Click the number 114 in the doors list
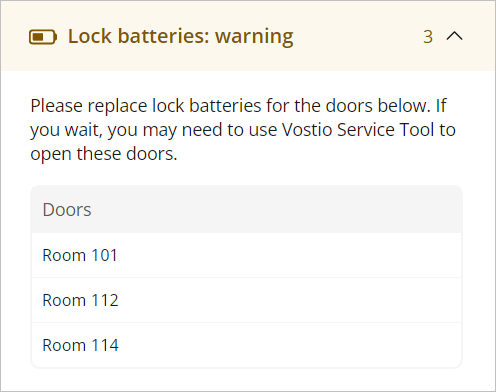Image resolution: width=496 pixels, height=392 pixels. tap(105, 345)
